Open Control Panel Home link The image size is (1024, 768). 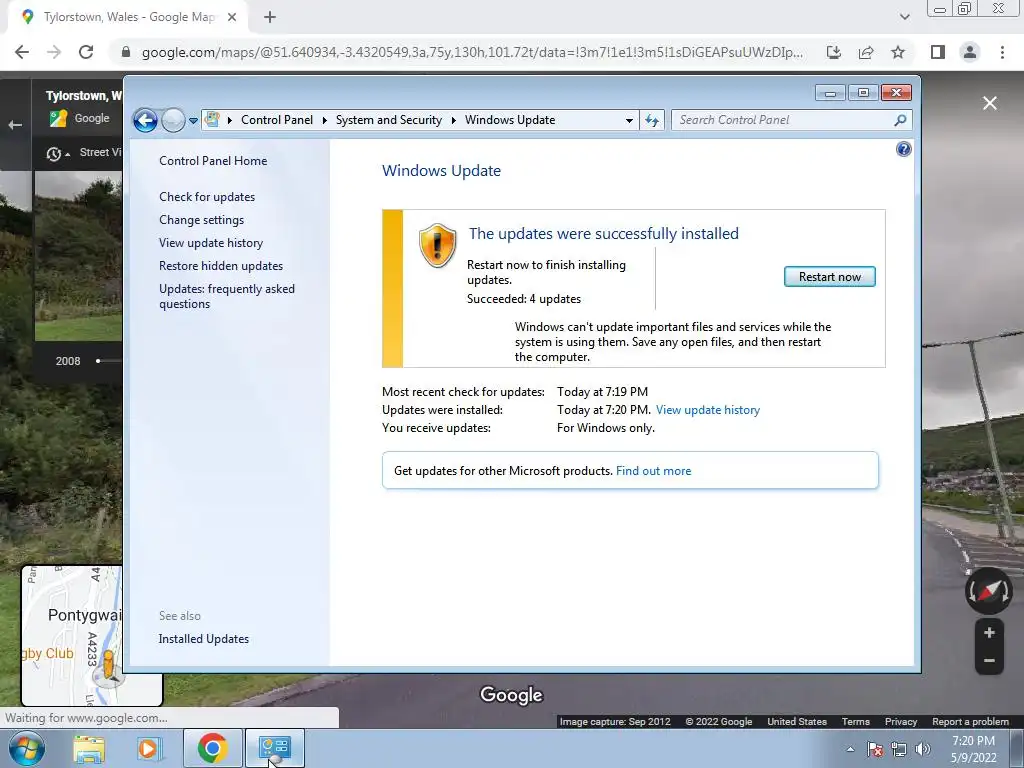click(213, 161)
